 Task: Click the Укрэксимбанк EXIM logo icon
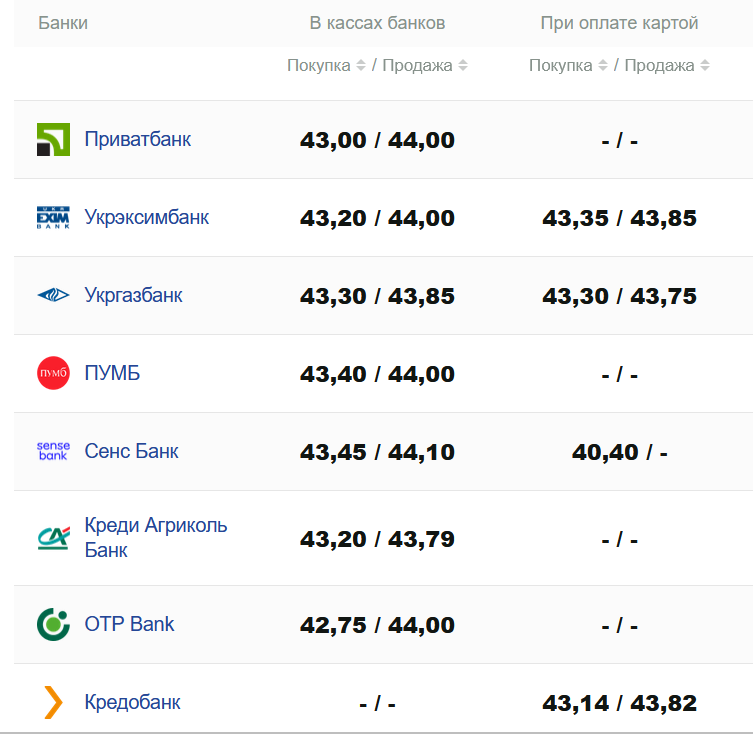tap(53, 218)
